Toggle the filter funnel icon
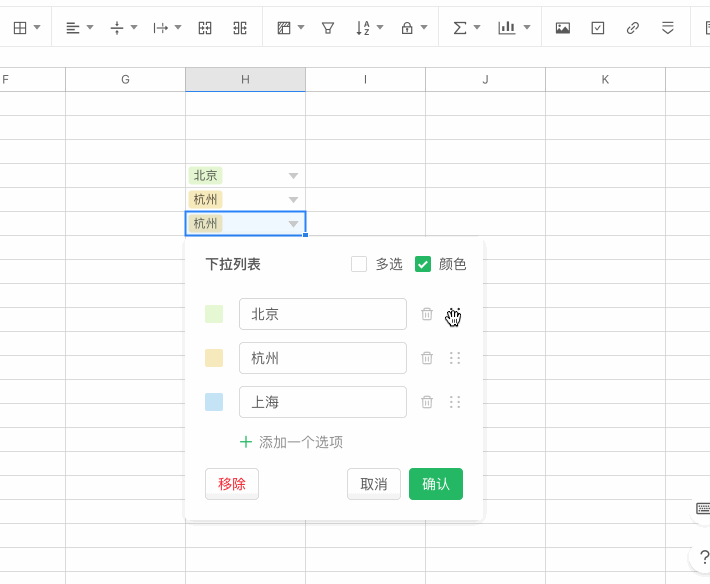 pyautogui.click(x=328, y=28)
